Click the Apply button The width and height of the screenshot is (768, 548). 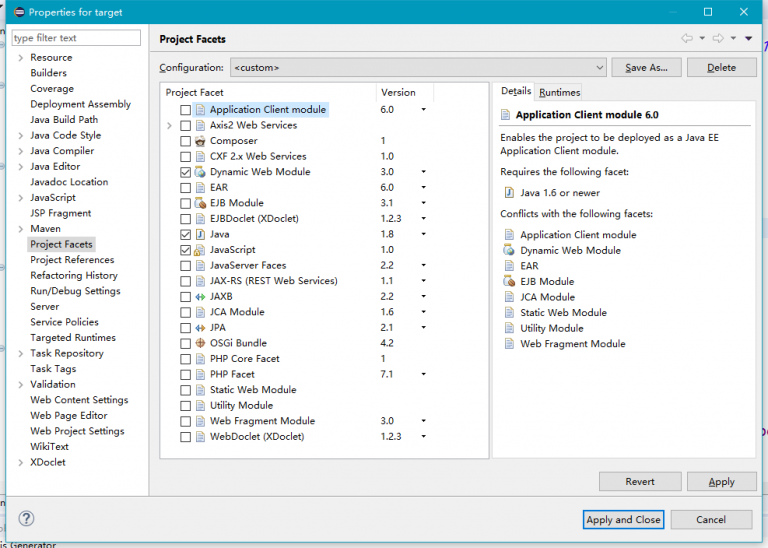721,482
